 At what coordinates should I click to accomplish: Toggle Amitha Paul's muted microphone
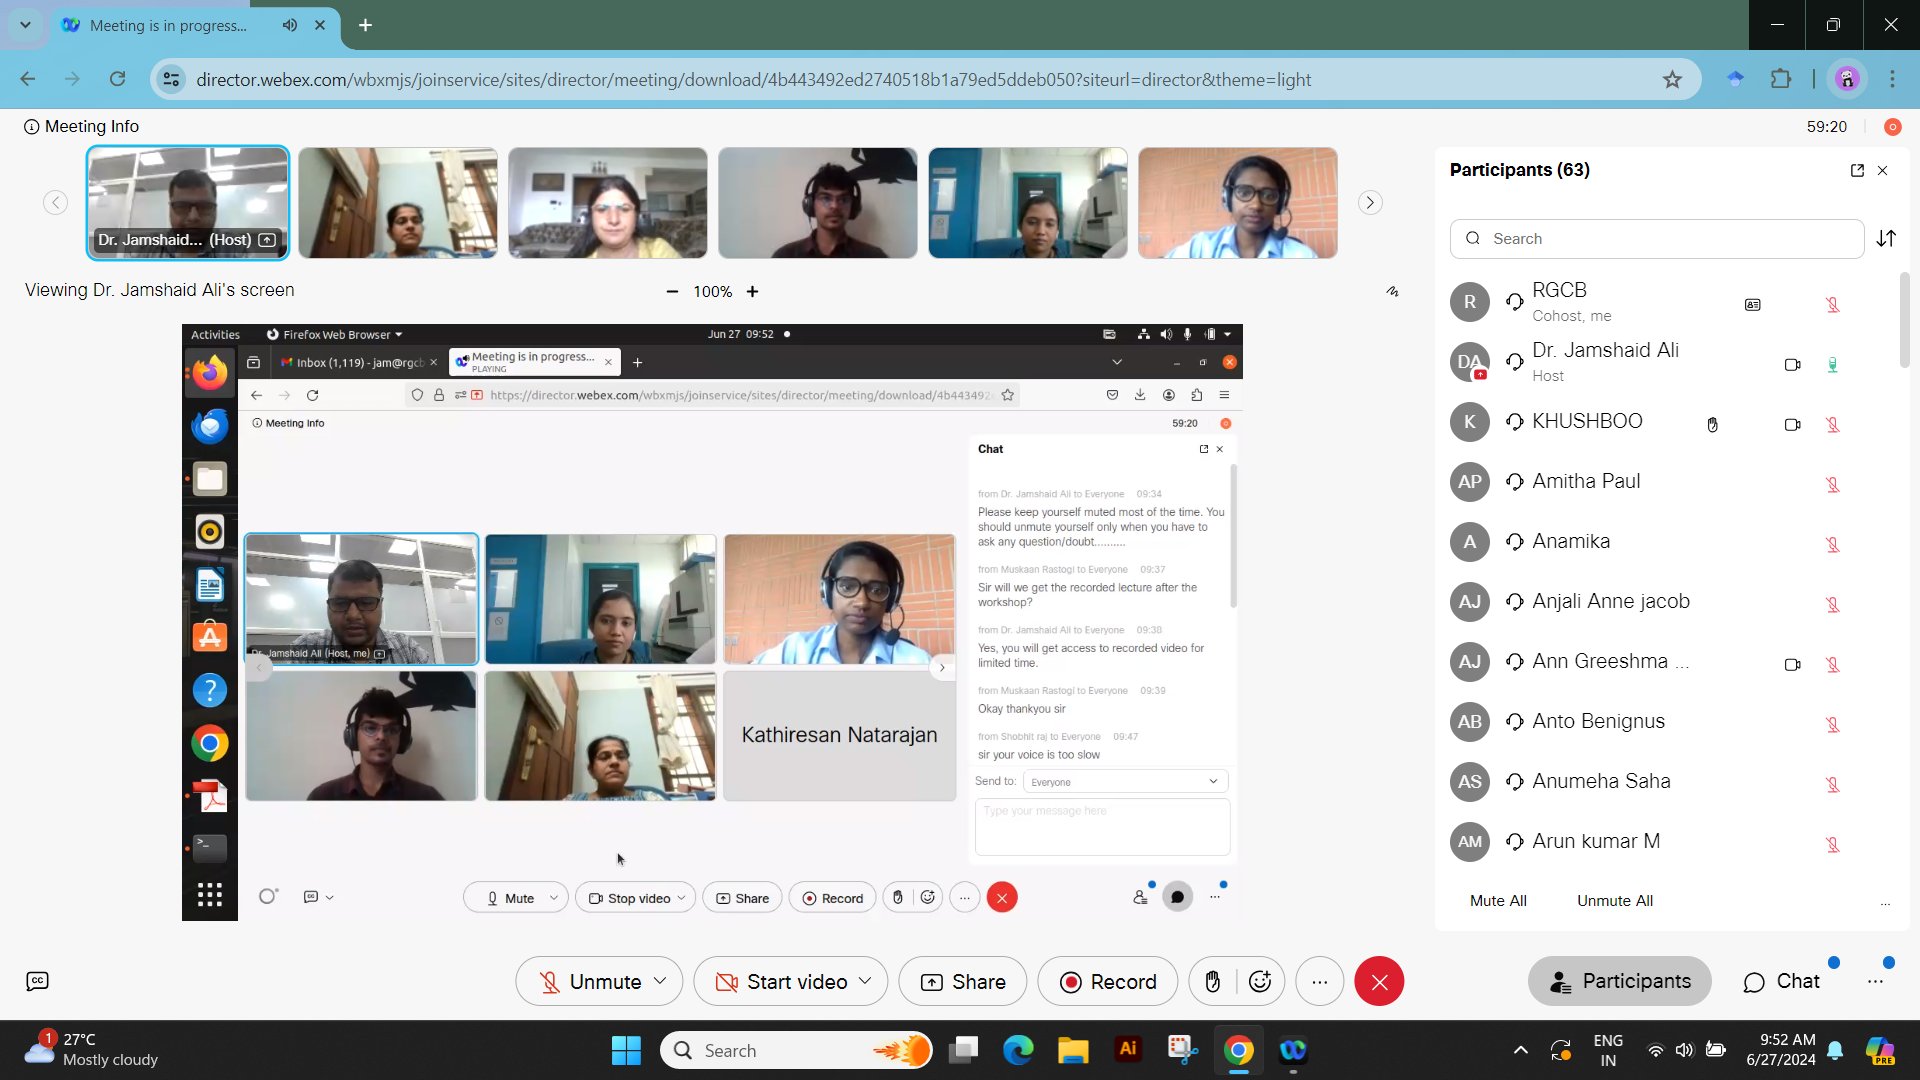click(1833, 484)
